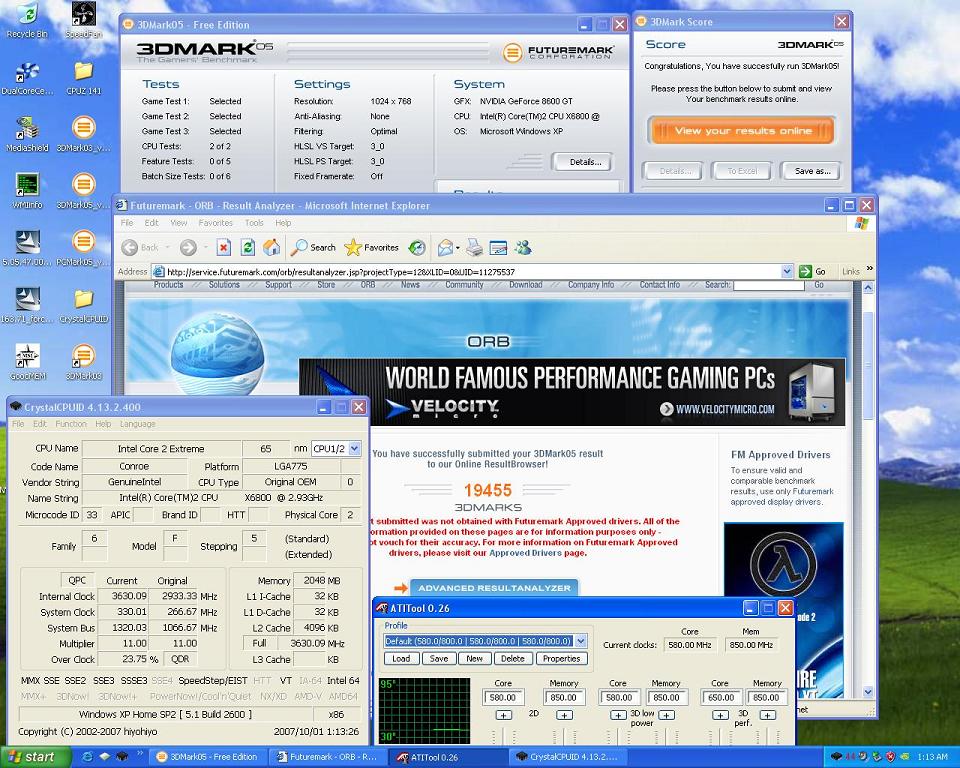Click the plus button under 2D Memory clock
The height and width of the screenshot is (768, 960).
564,715
